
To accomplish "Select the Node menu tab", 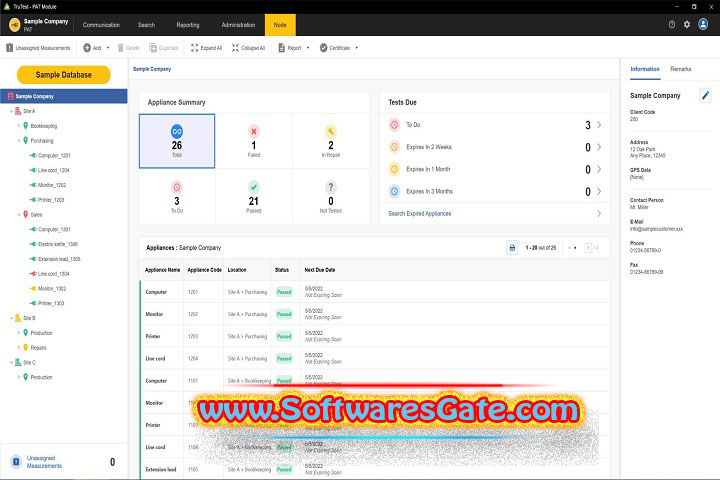I will pyautogui.click(x=280, y=25).
